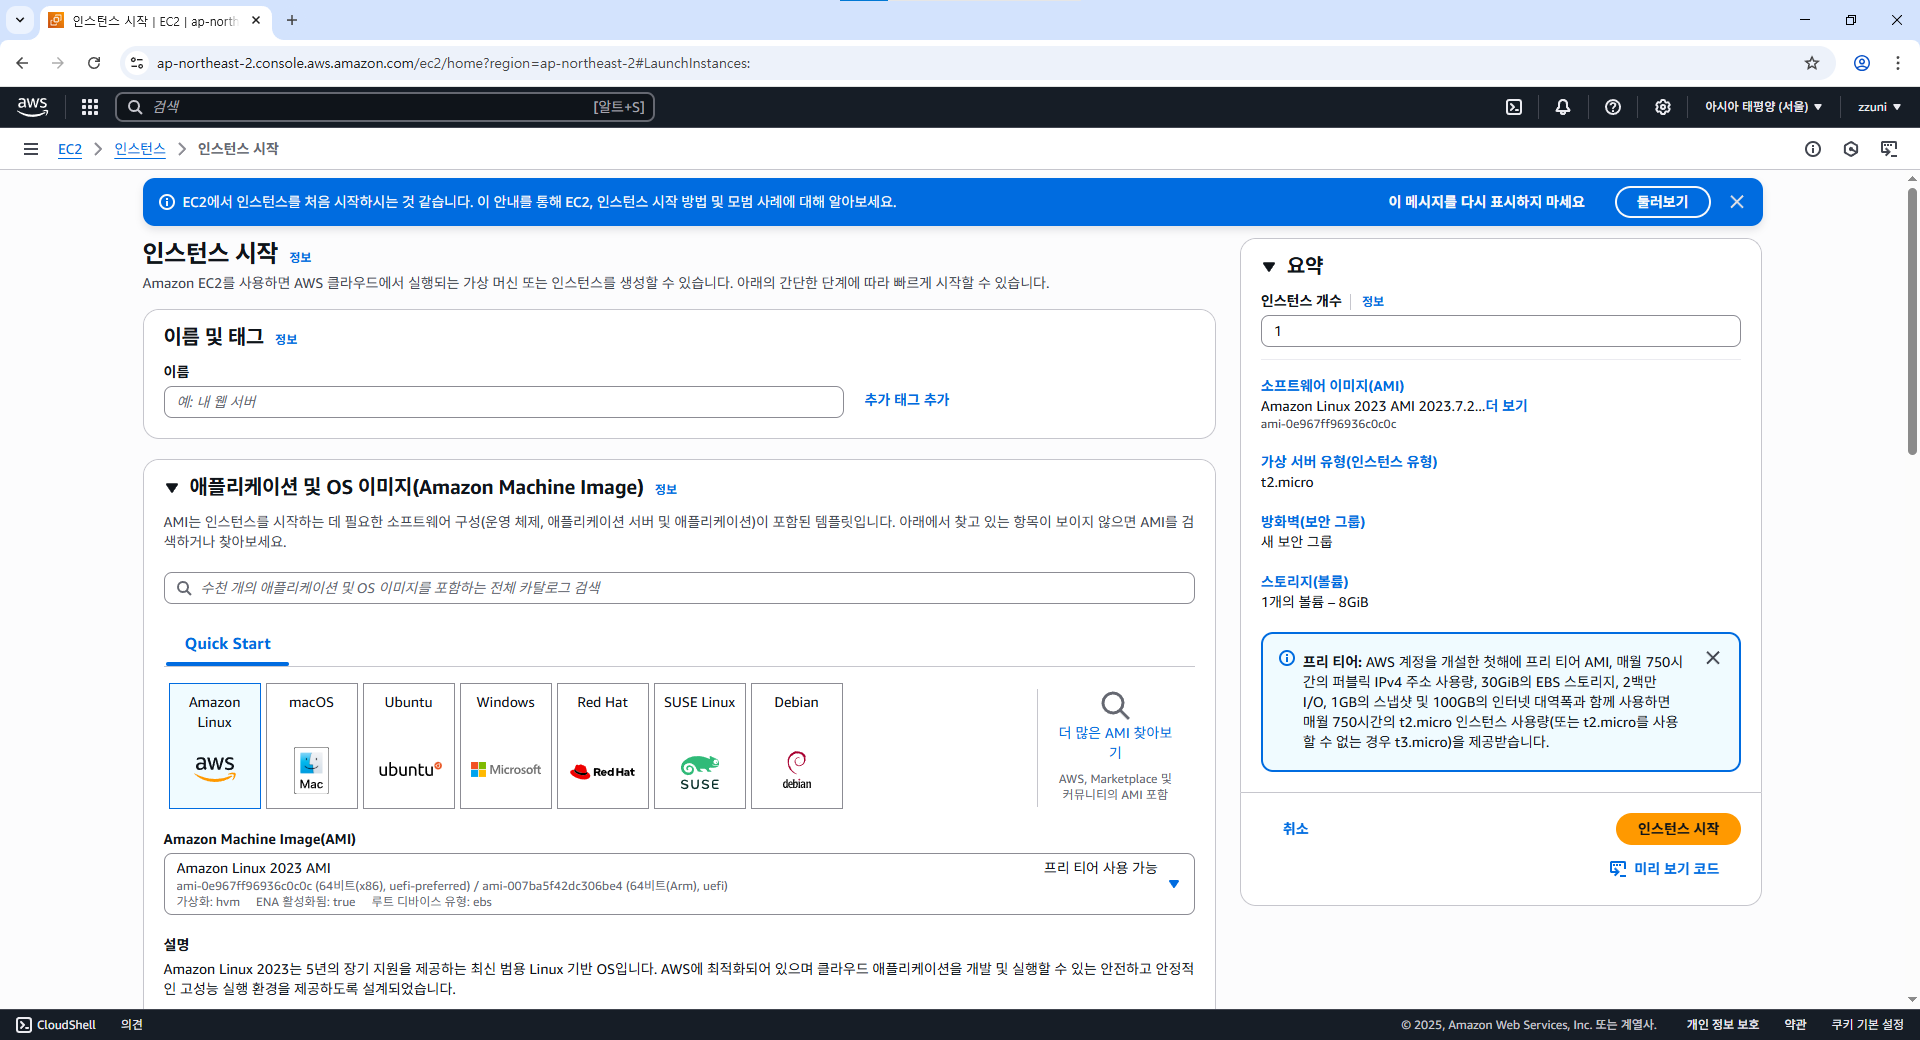Go back to the previous browser page
The image size is (1920, 1040).
pos(22,63)
